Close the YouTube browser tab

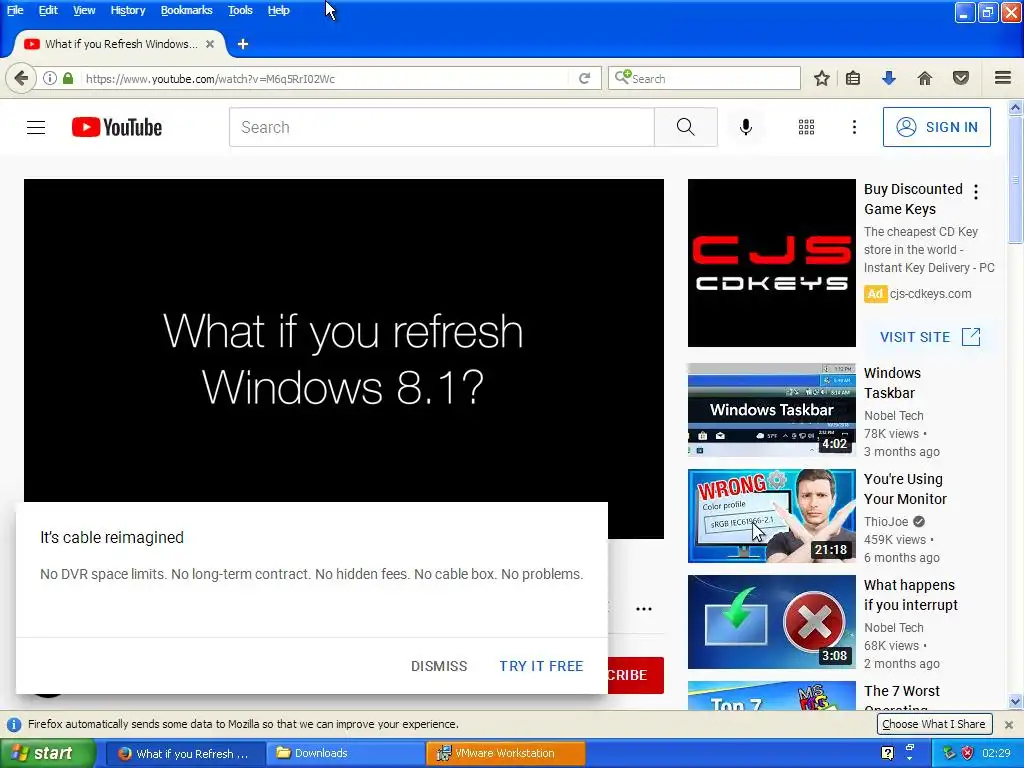(210, 44)
